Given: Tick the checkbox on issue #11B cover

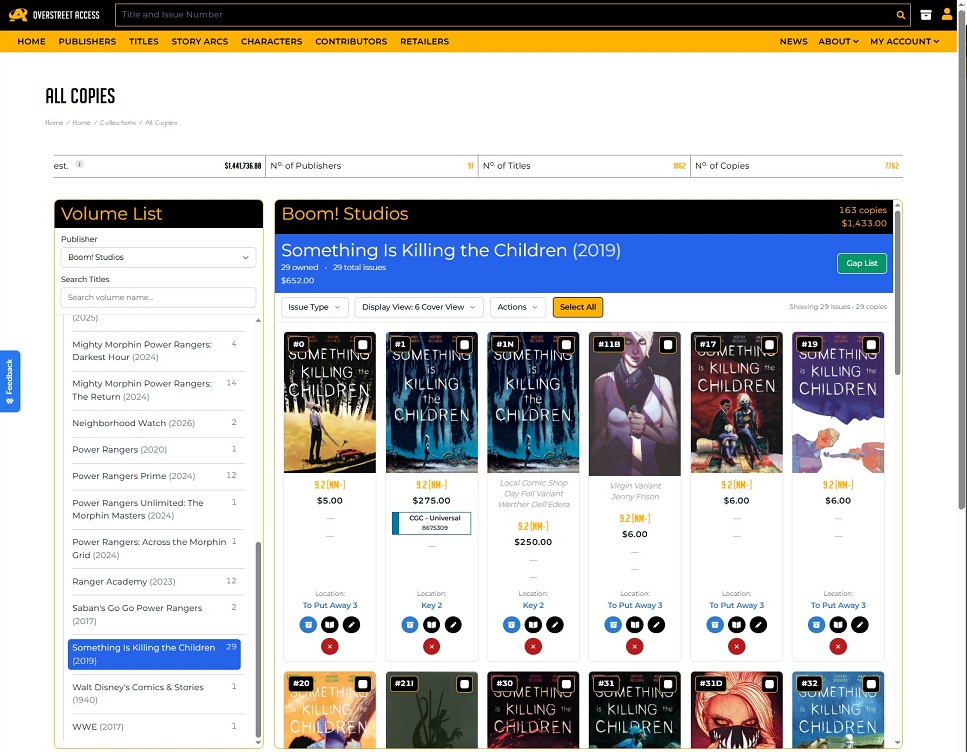Looking at the screenshot, I should coord(667,344).
